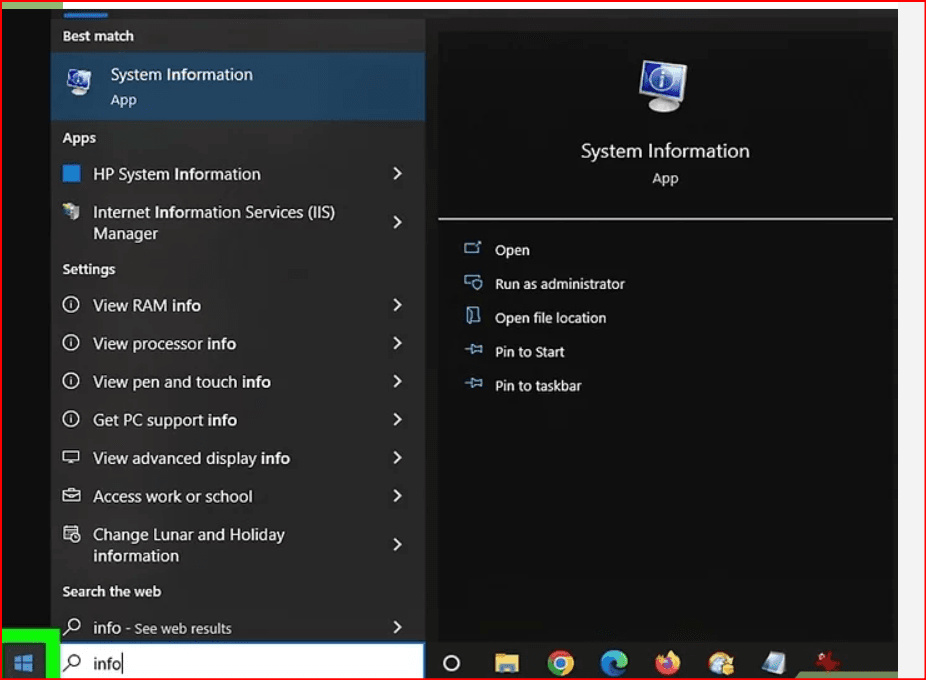This screenshot has width=926, height=680.
Task: Launch File Explorer from the taskbar
Action: [508, 663]
